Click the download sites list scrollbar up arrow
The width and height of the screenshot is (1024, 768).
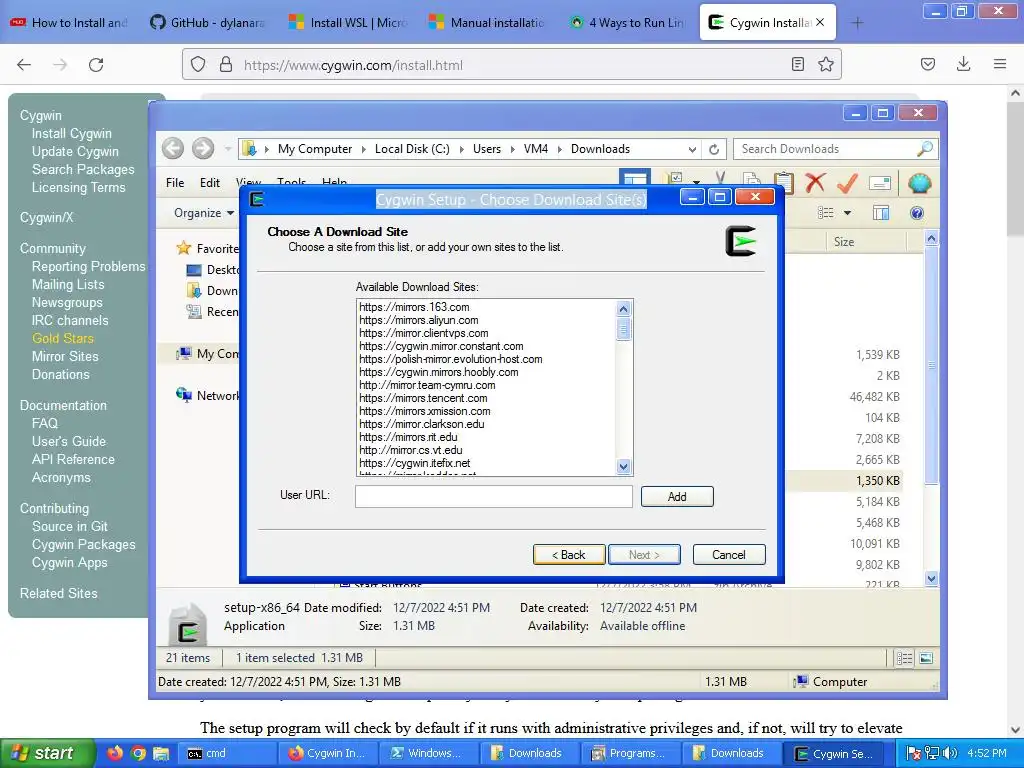[623, 309]
